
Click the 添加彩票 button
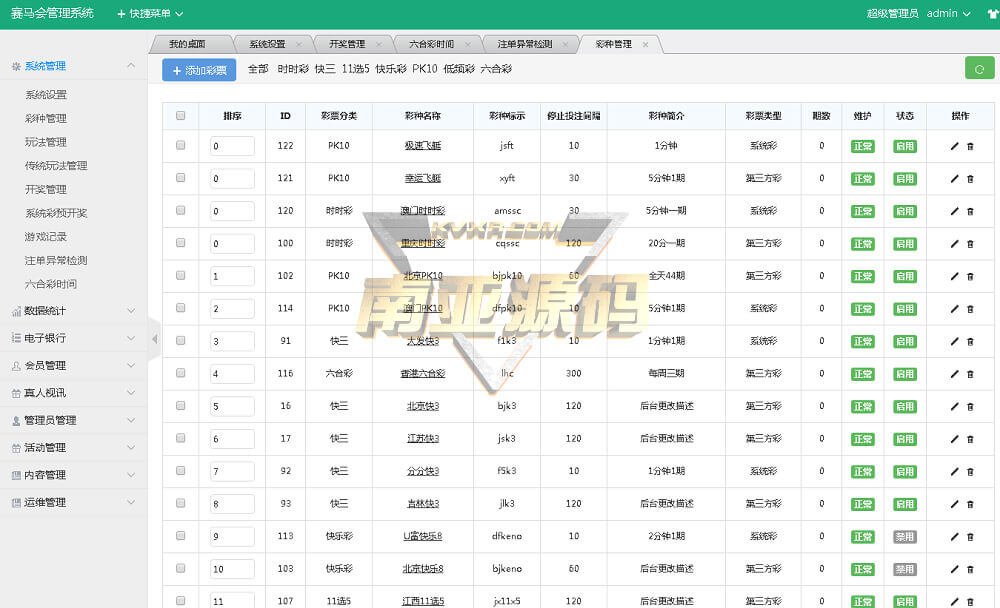click(199, 70)
